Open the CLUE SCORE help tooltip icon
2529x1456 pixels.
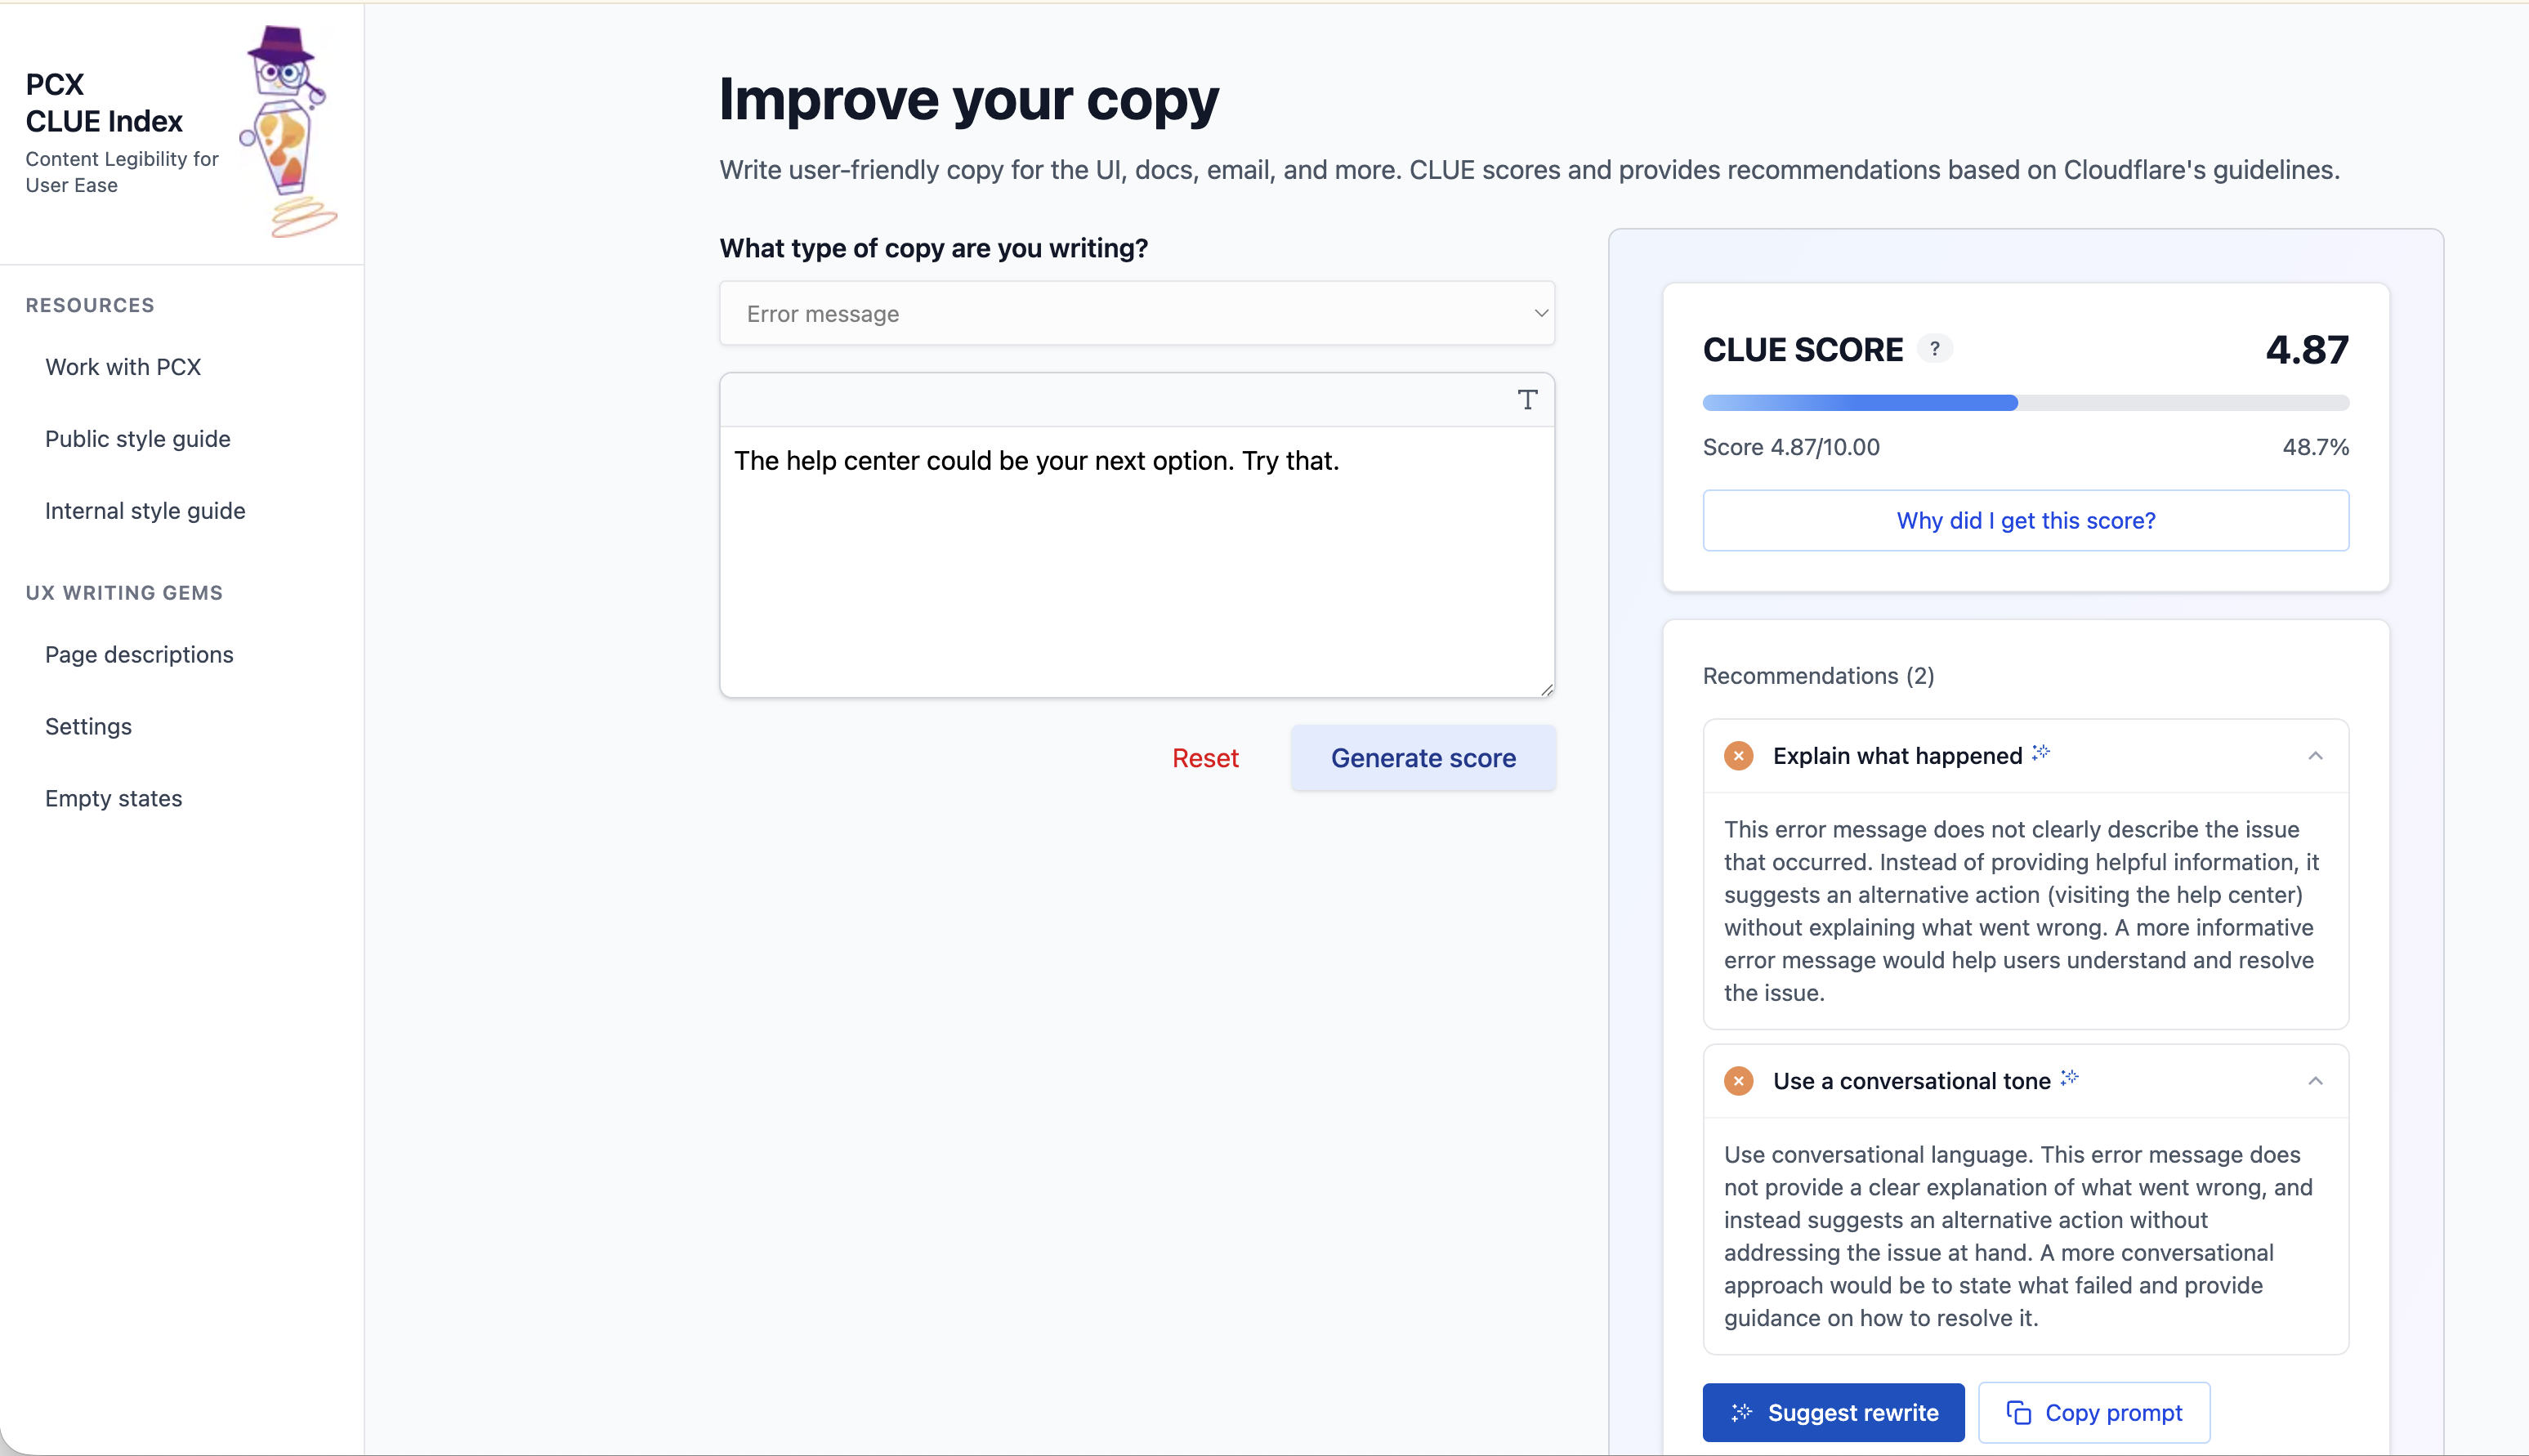tap(1935, 349)
